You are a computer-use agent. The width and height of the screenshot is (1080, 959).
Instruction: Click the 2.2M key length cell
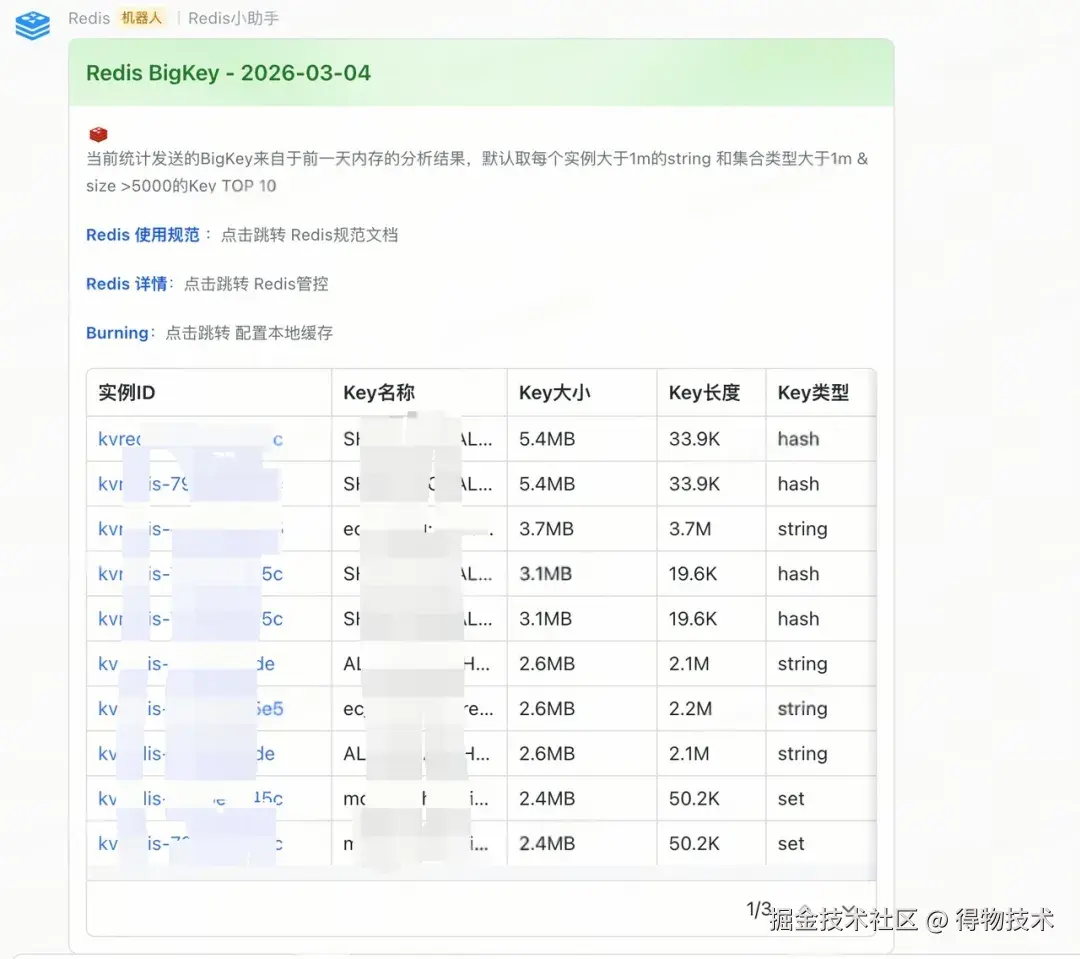tap(690, 708)
